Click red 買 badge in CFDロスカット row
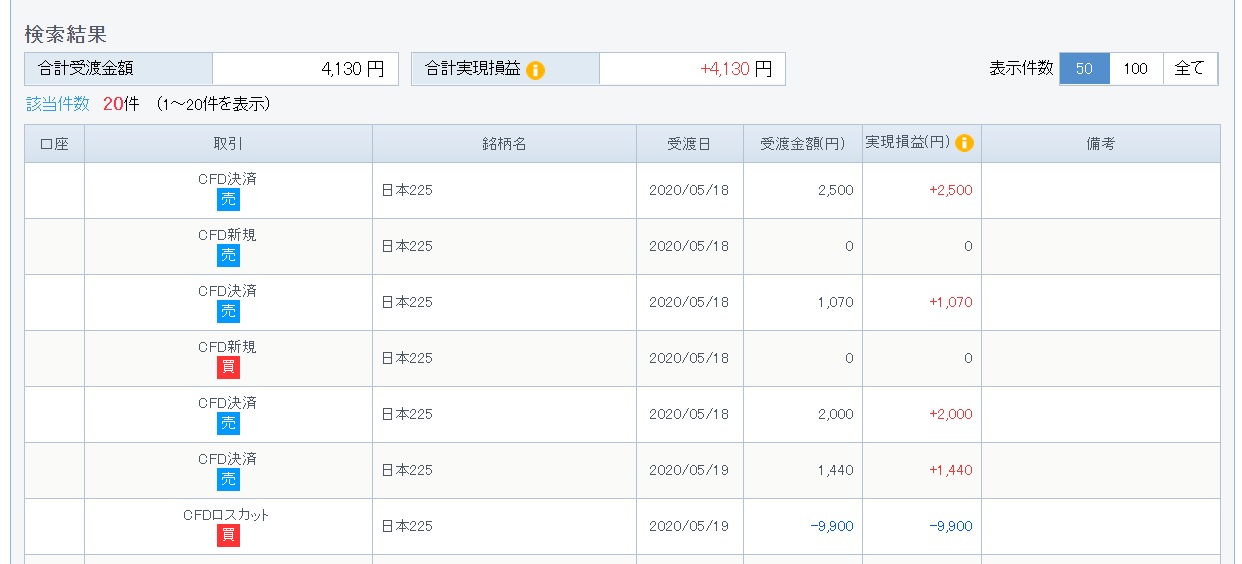The image size is (1242, 564). (x=229, y=535)
